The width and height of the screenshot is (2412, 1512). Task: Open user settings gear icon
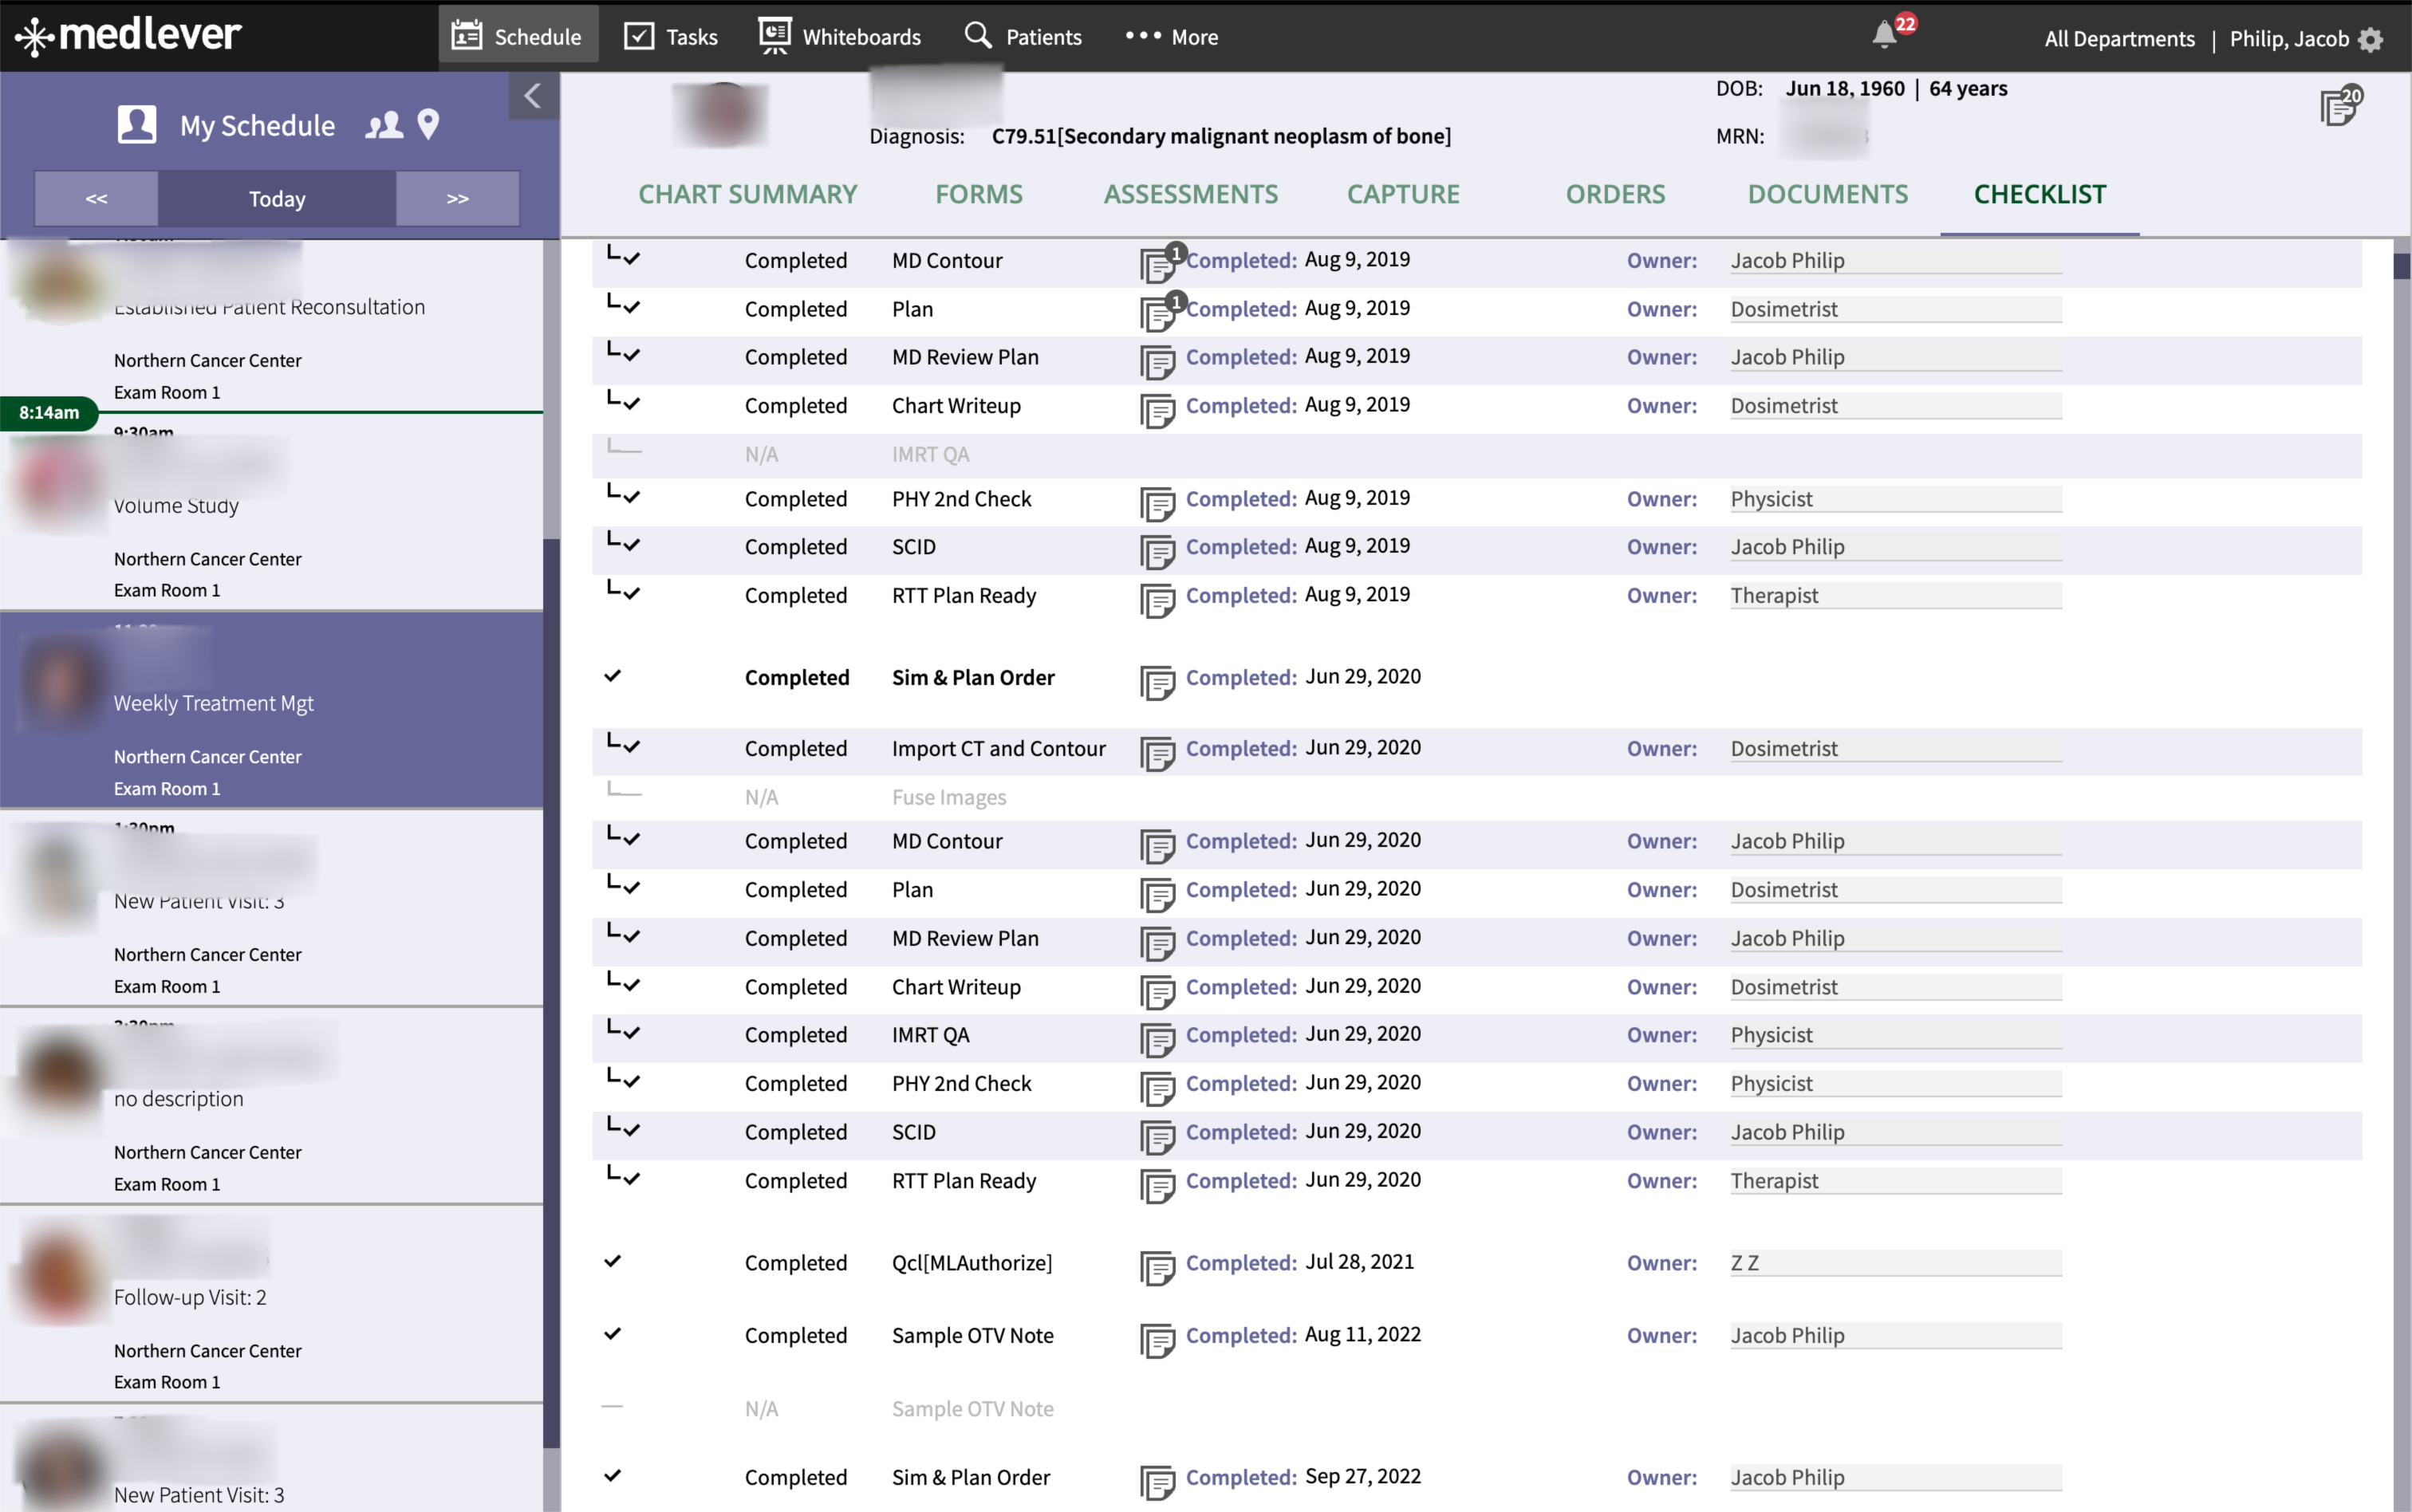pyautogui.click(x=2371, y=39)
